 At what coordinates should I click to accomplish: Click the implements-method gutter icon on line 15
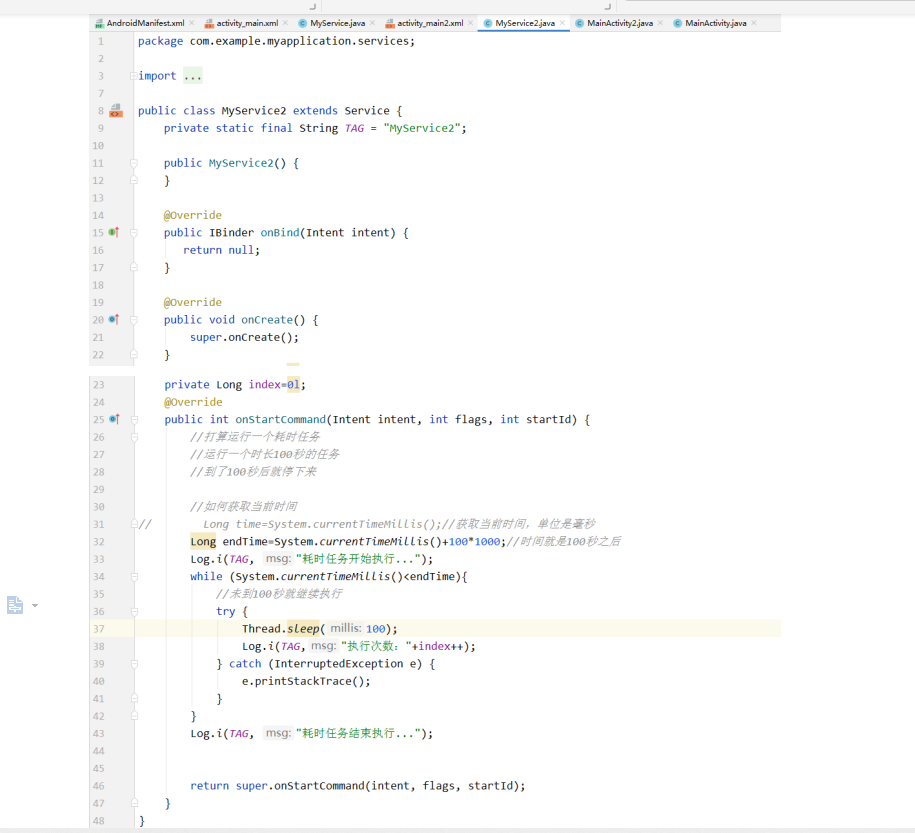pyautogui.click(x=114, y=232)
